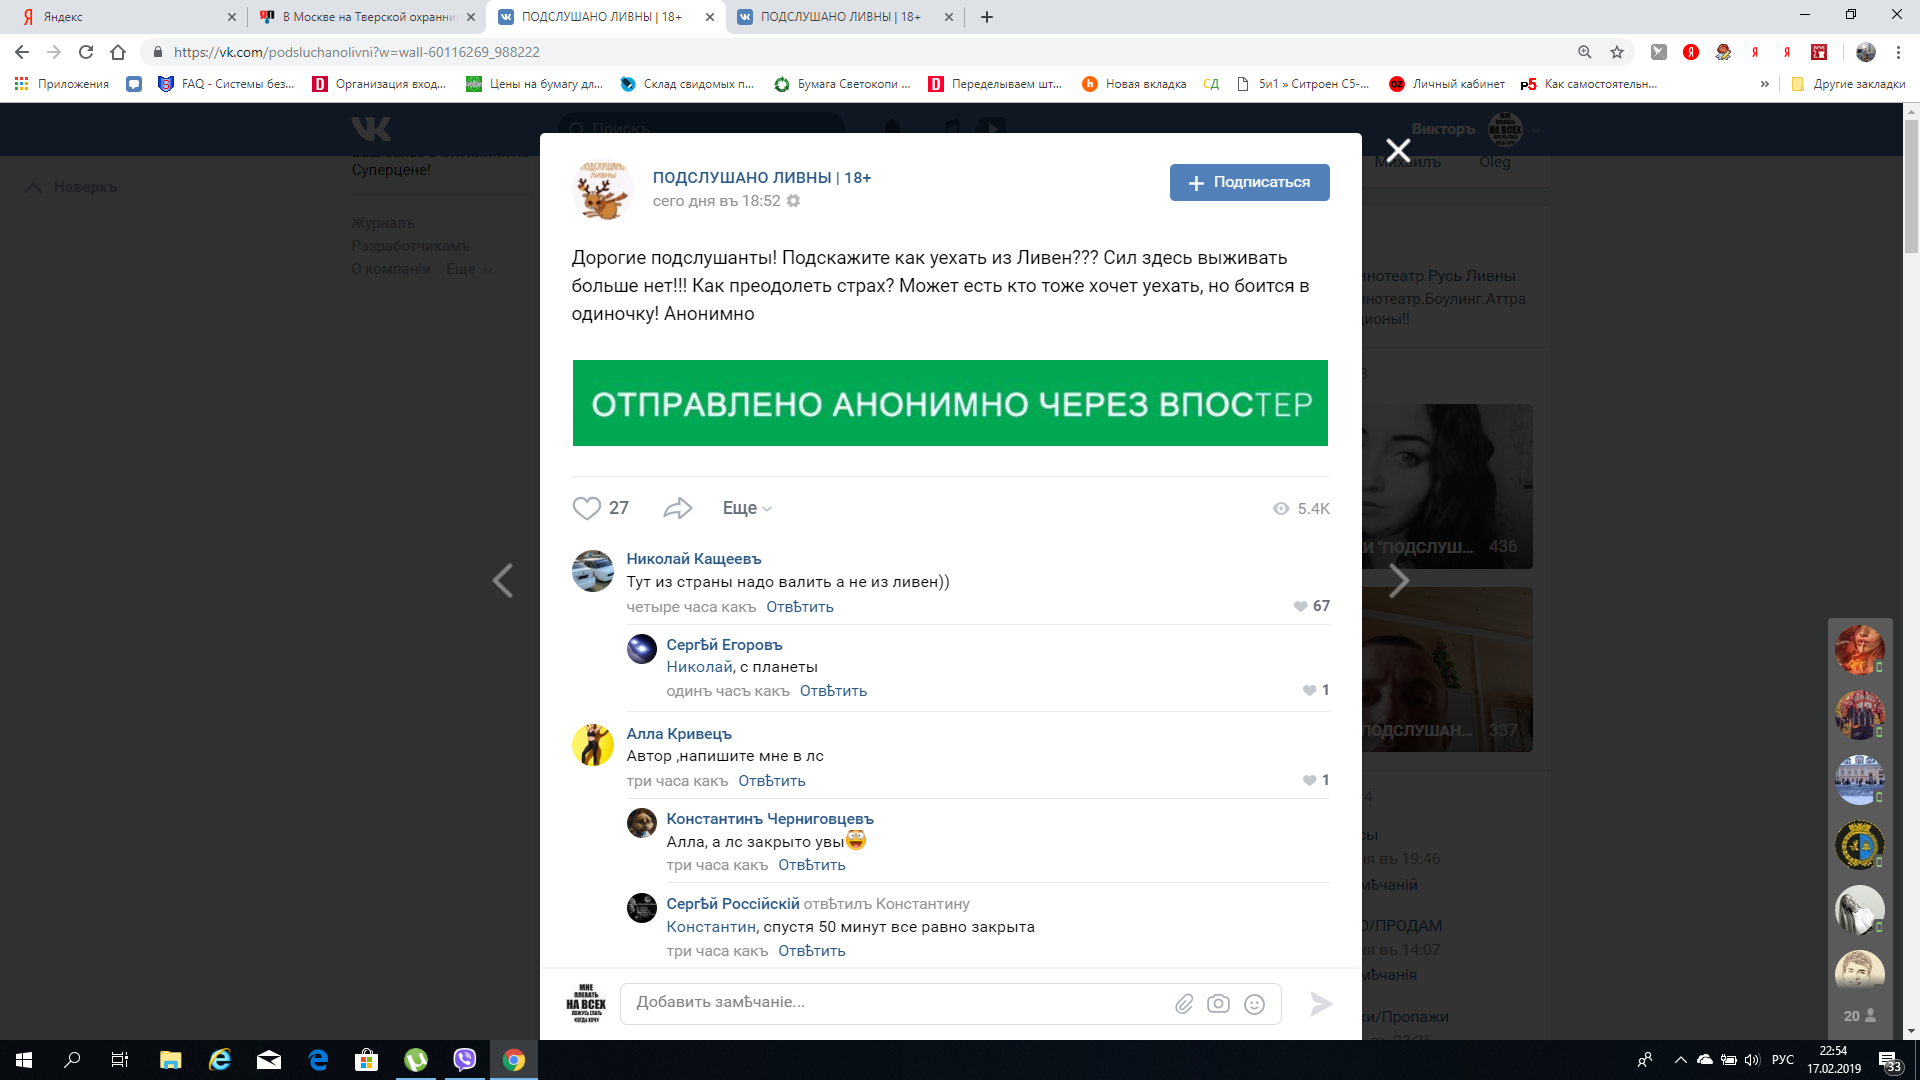Reply to Николай Кащеевъ's comment

coord(800,607)
